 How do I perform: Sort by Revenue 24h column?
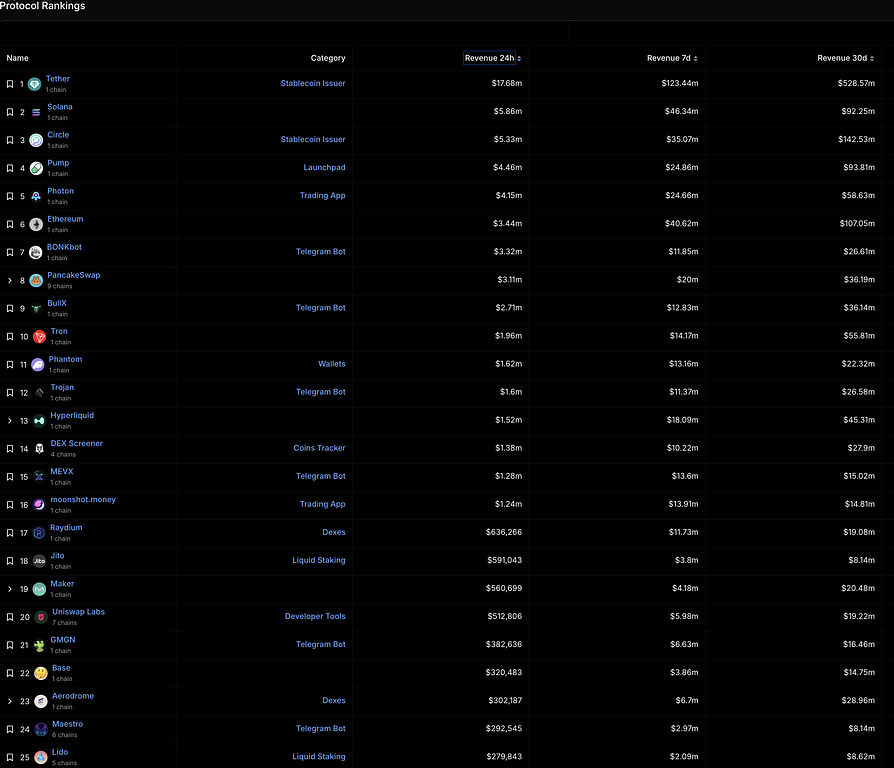point(492,58)
